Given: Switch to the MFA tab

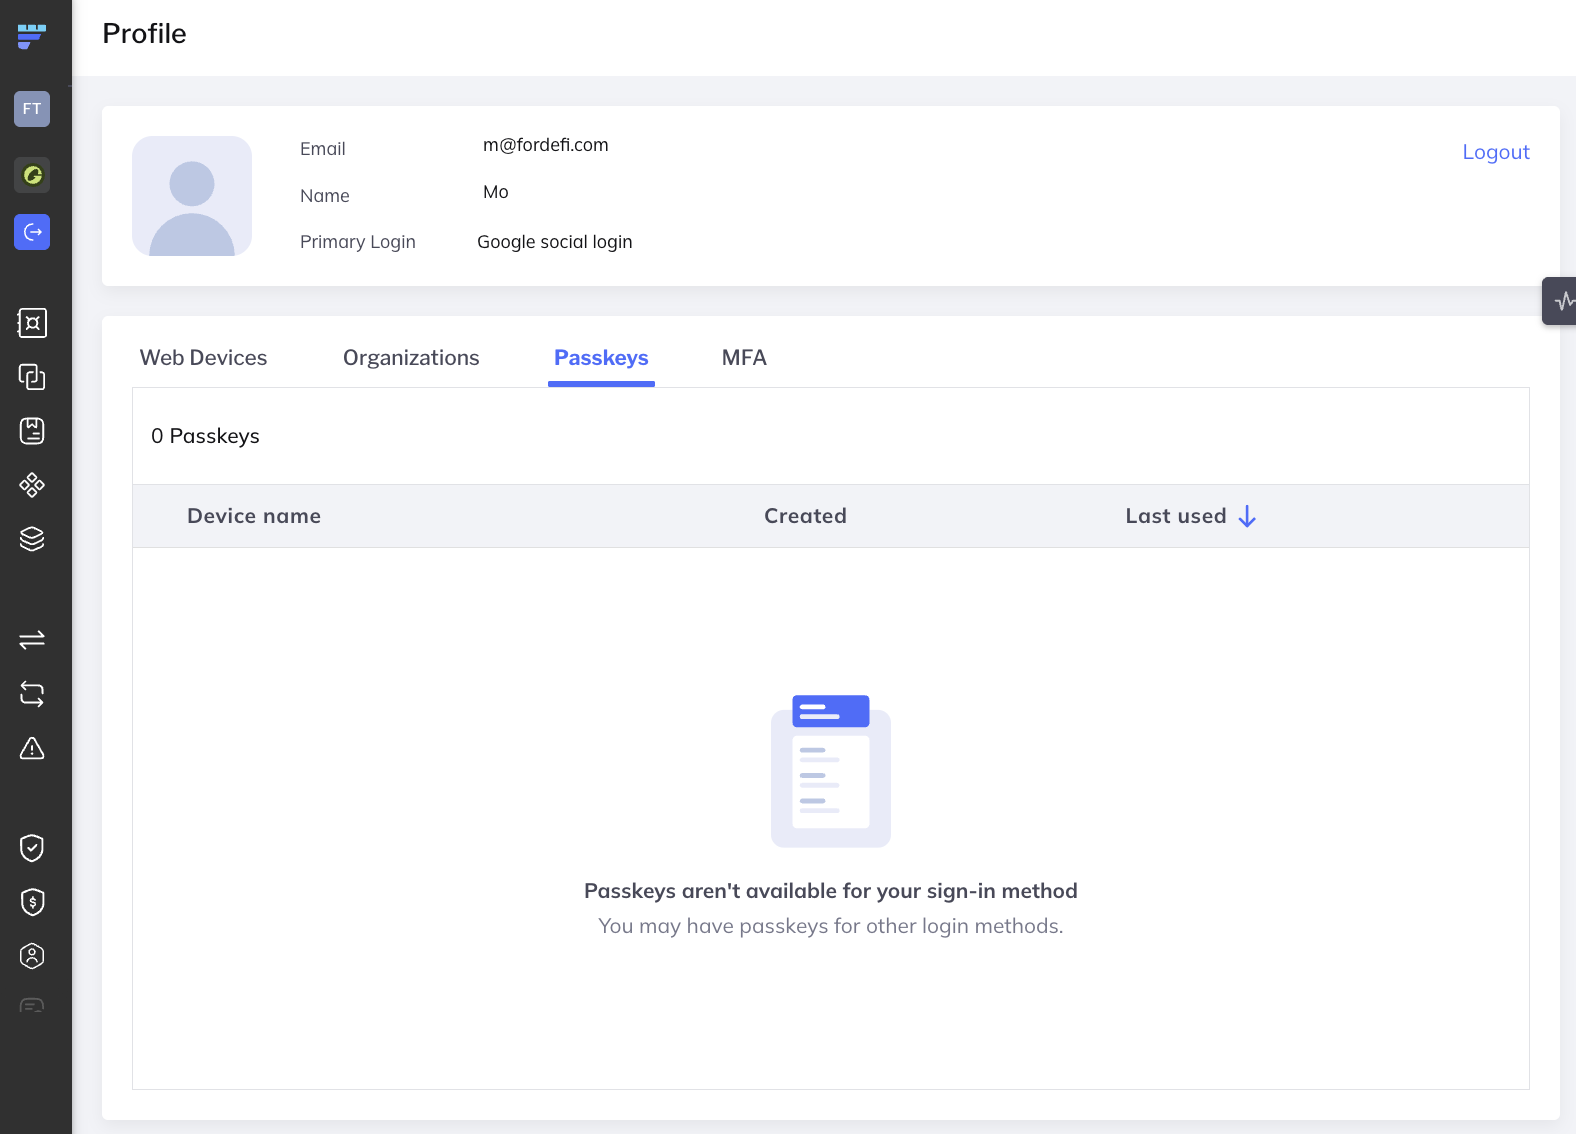Looking at the screenshot, I should click(x=744, y=358).
